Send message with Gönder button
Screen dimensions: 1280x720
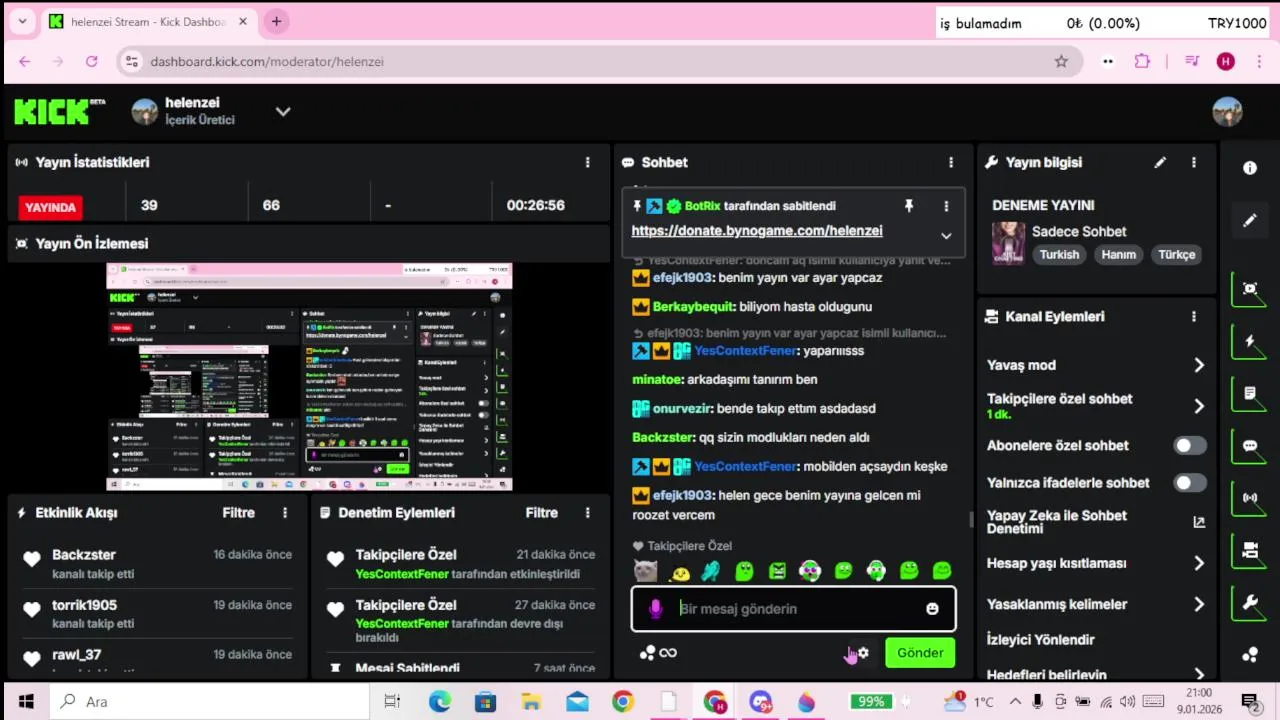[920, 653]
